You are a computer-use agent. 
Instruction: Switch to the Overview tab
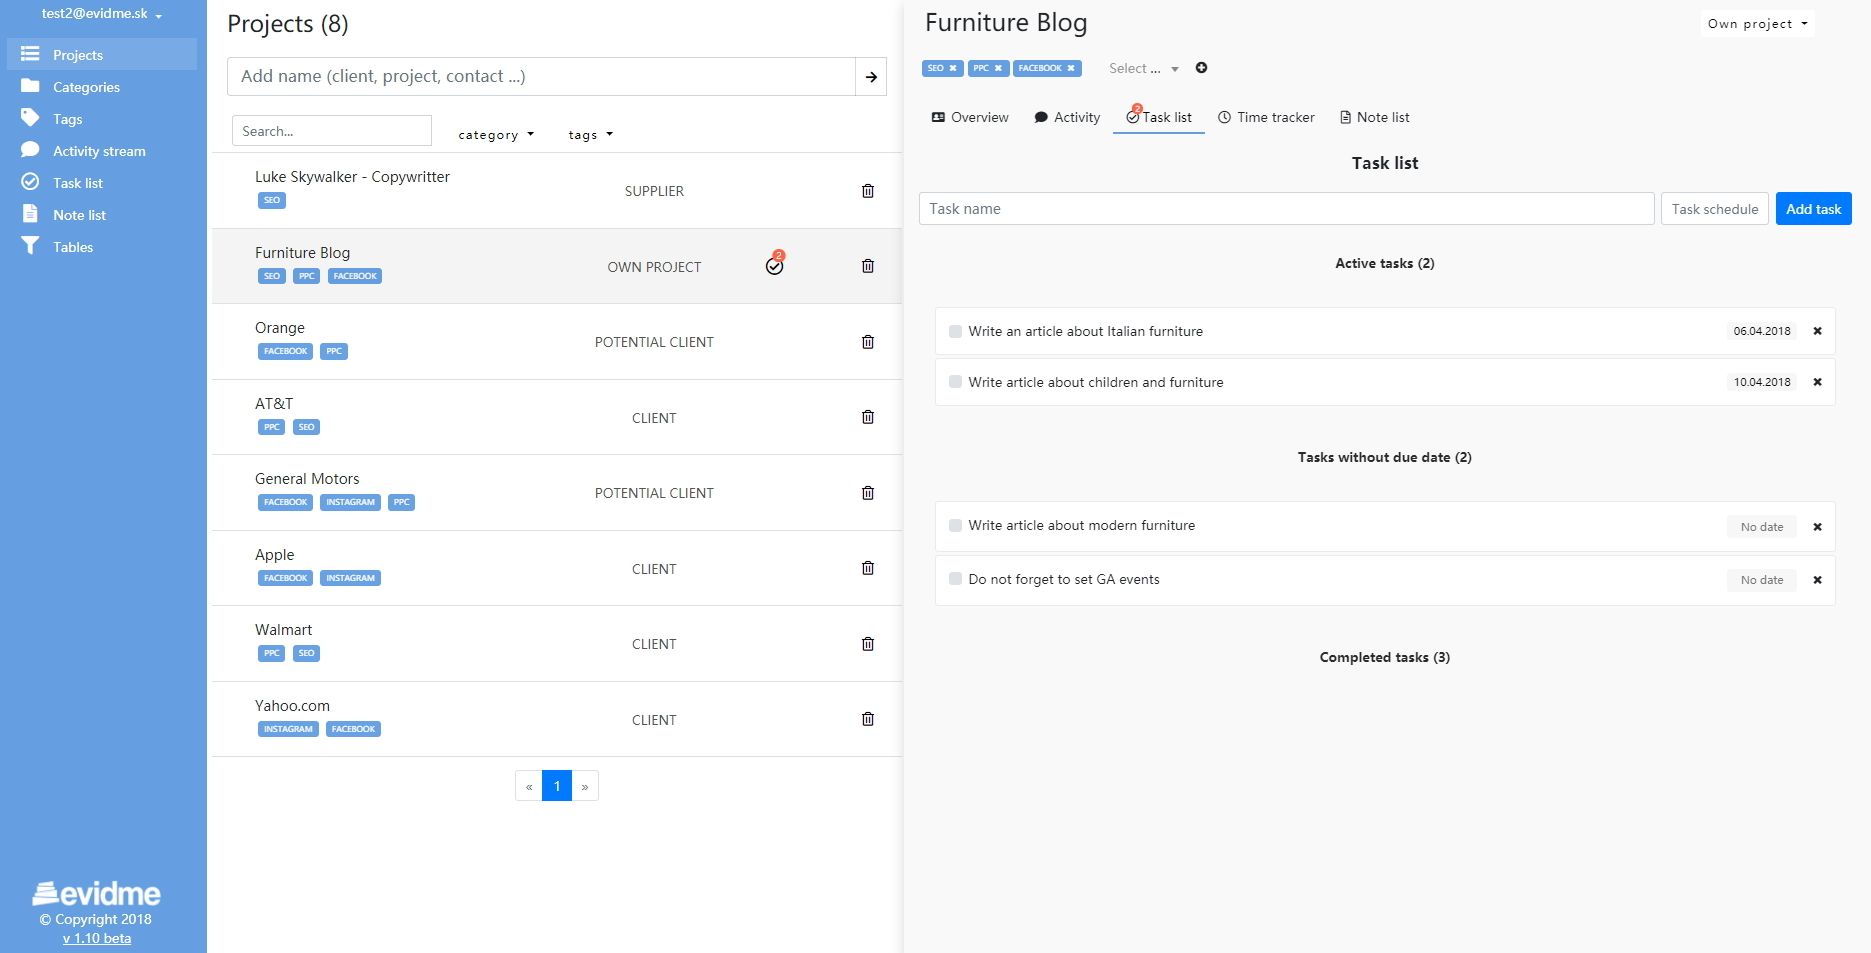(x=969, y=117)
